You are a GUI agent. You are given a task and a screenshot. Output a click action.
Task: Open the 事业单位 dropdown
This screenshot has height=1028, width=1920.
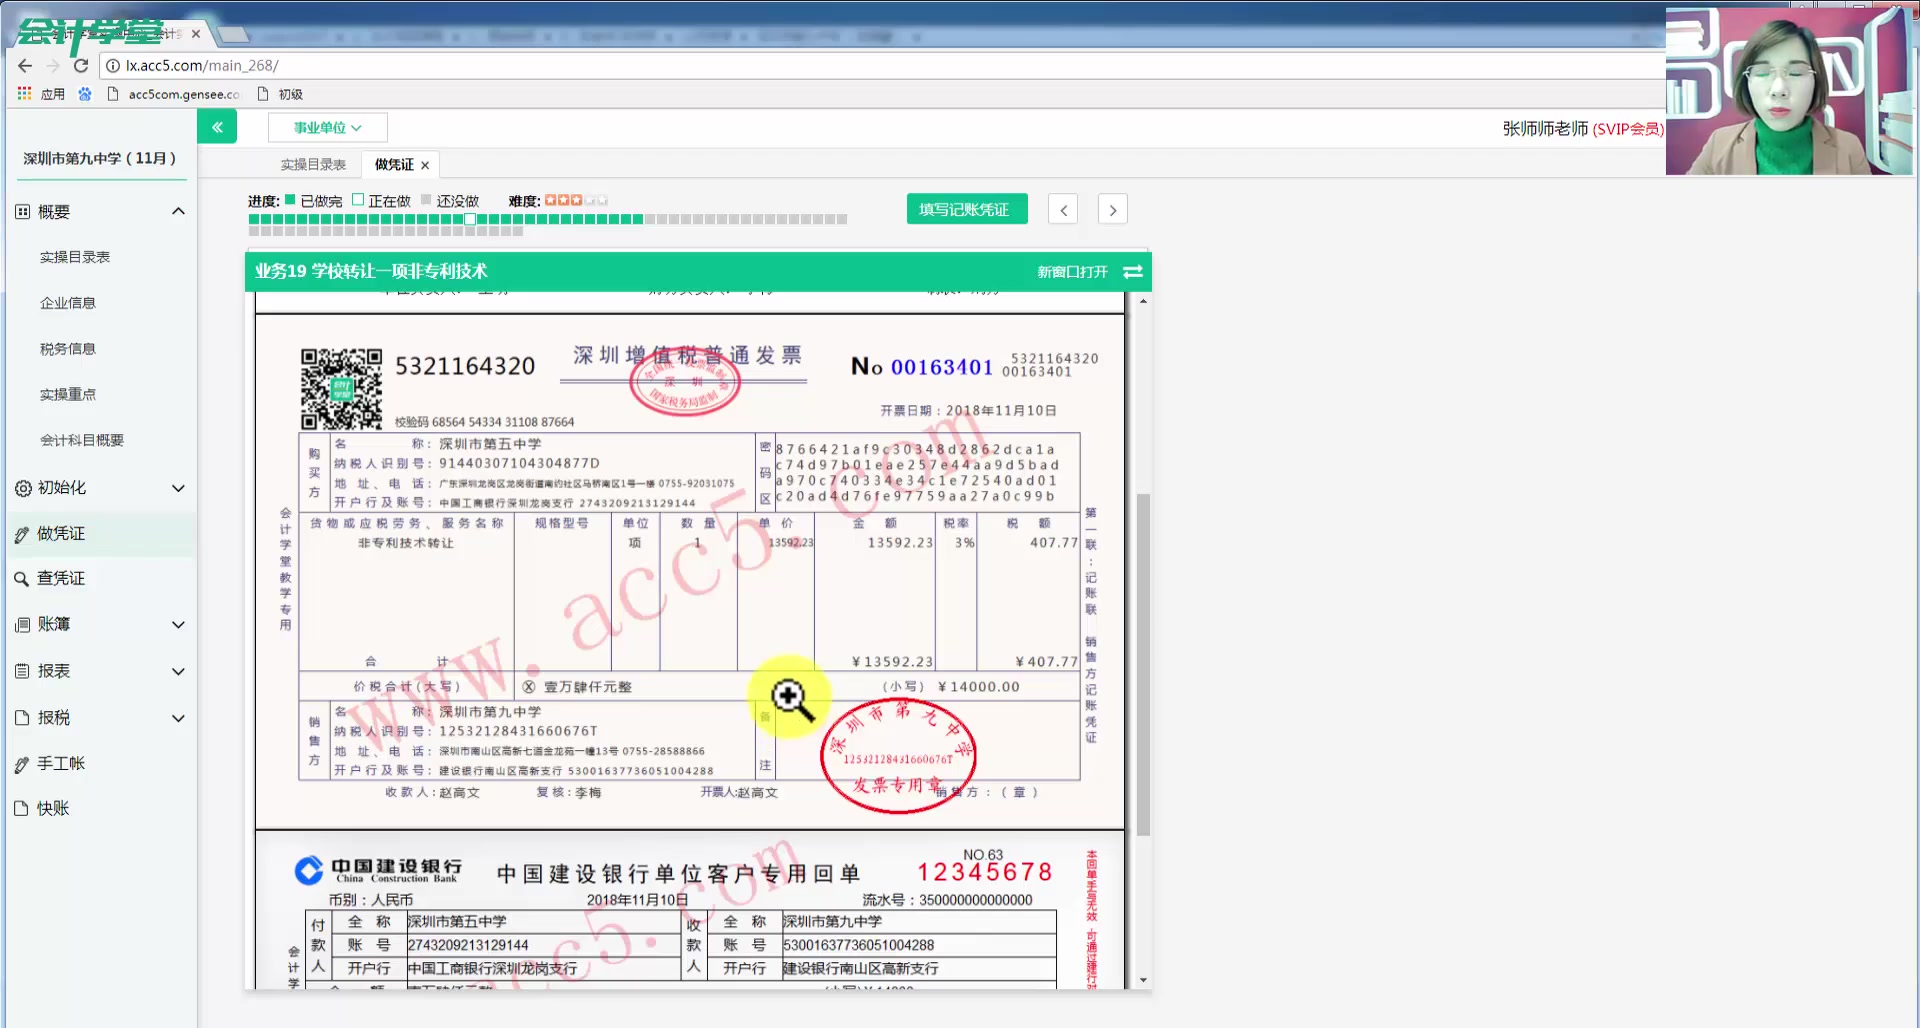click(x=327, y=127)
